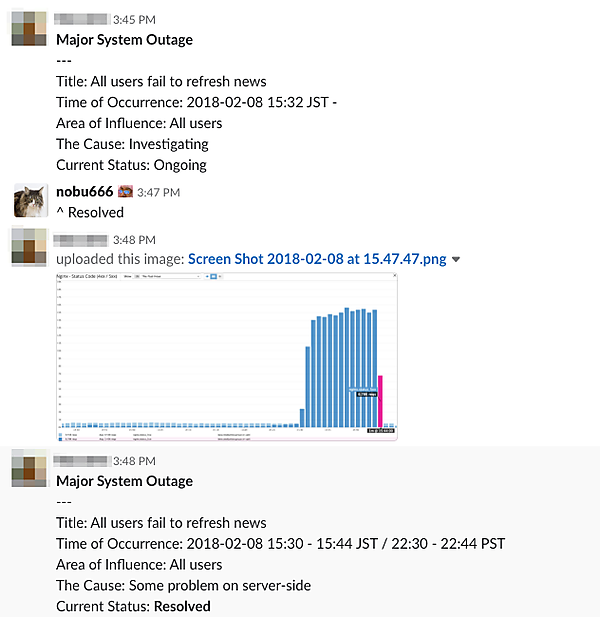Click blurred username above uploaded image
The width and height of the screenshot is (600, 617).
(80, 240)
